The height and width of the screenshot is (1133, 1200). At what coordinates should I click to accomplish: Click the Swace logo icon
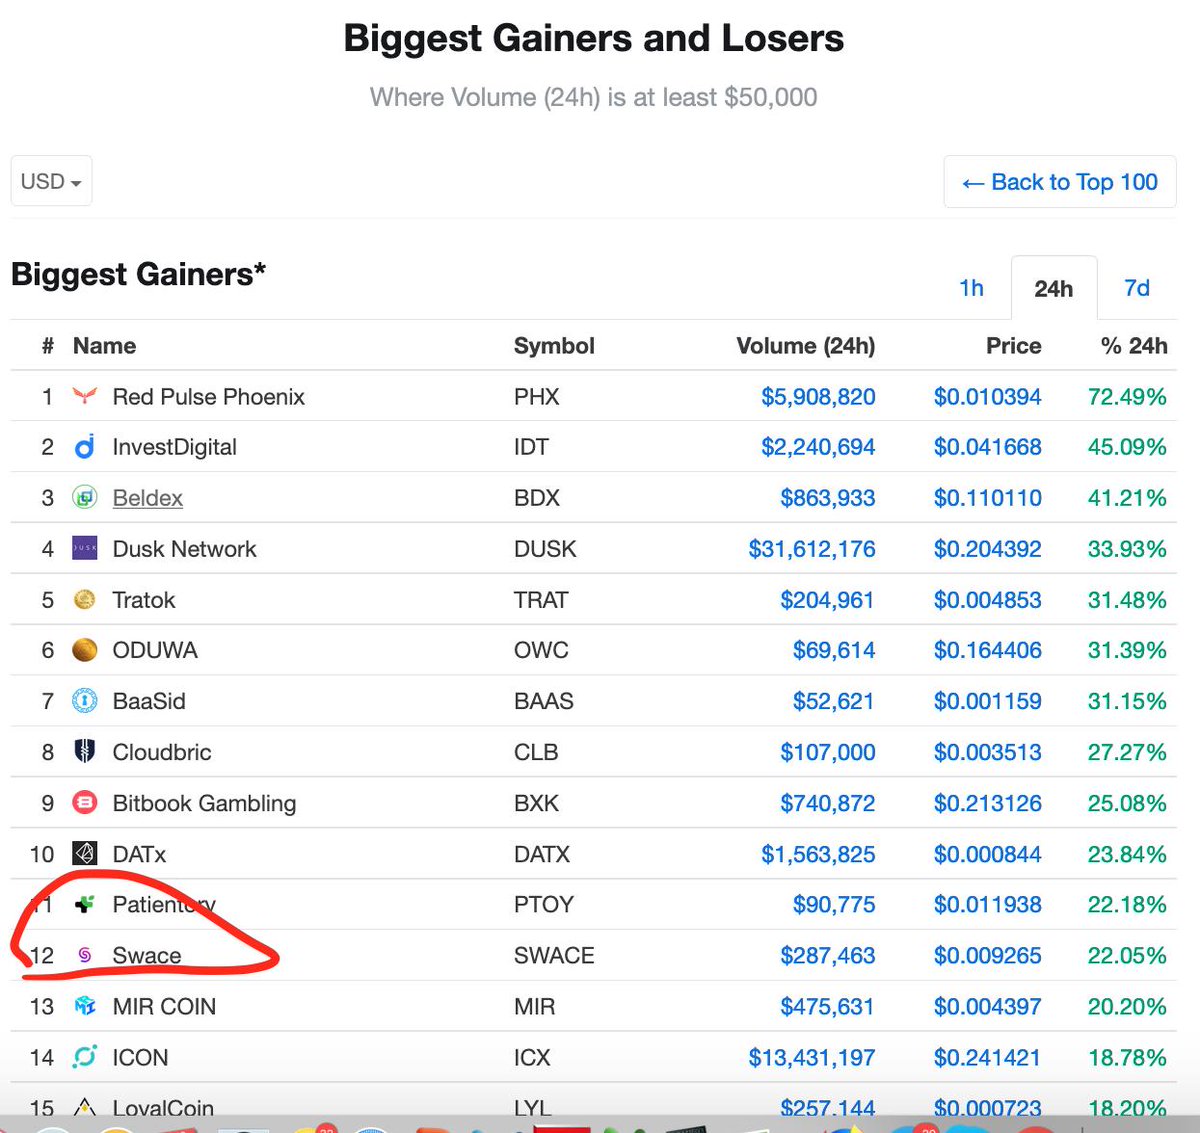pos(85,955)
